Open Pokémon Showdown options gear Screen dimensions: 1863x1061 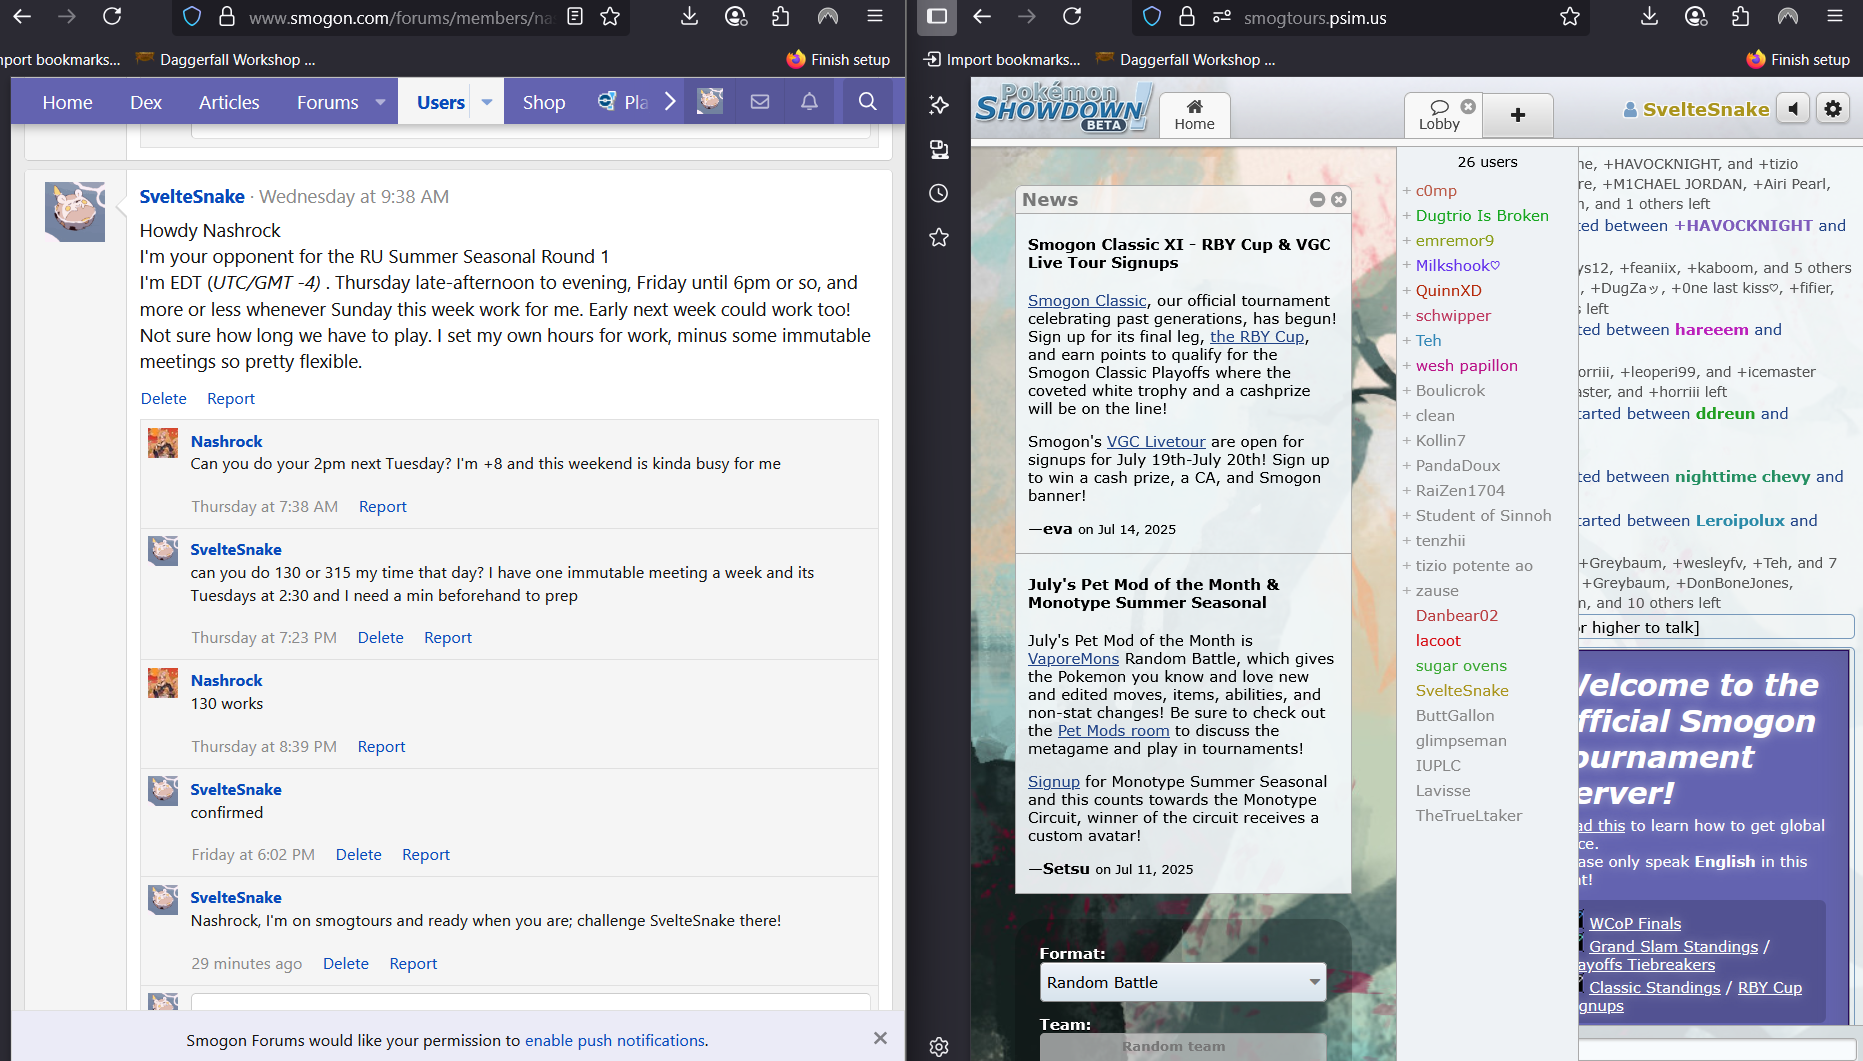coord(1833,108)
